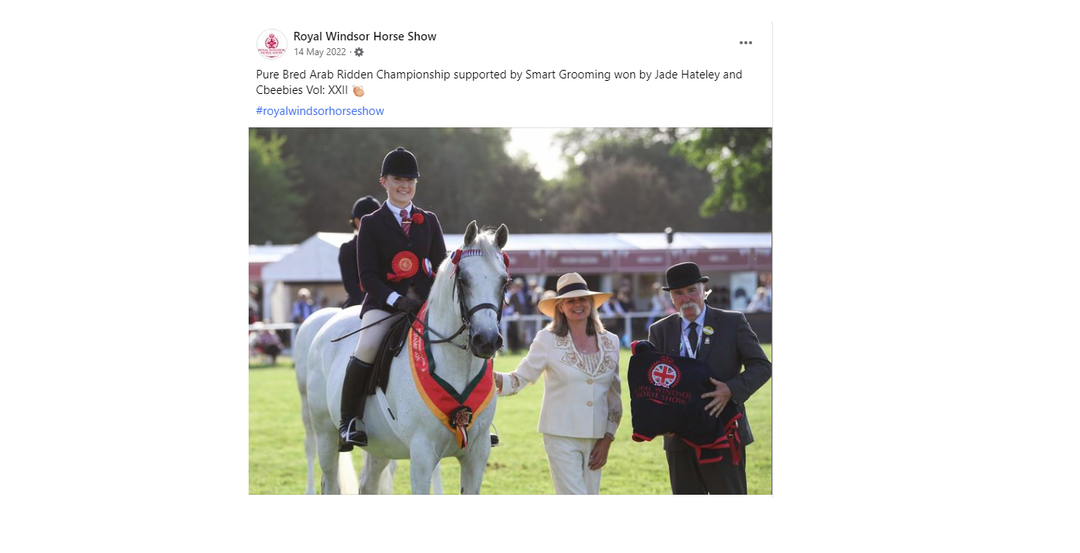Click the man wearing the bowler hat
The image size is (1080, 553).
[709, 379]
